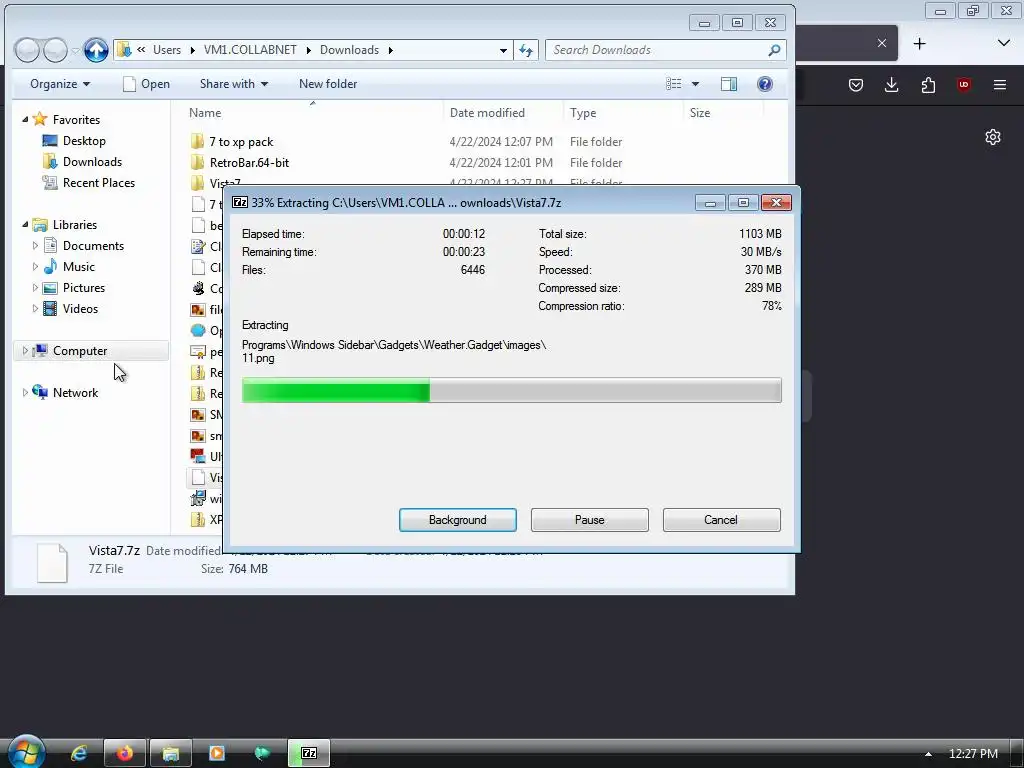The width and height of the screenshot is (1024, 768).
Task: Collapse the Favorites group
Action: coord(25,120)
